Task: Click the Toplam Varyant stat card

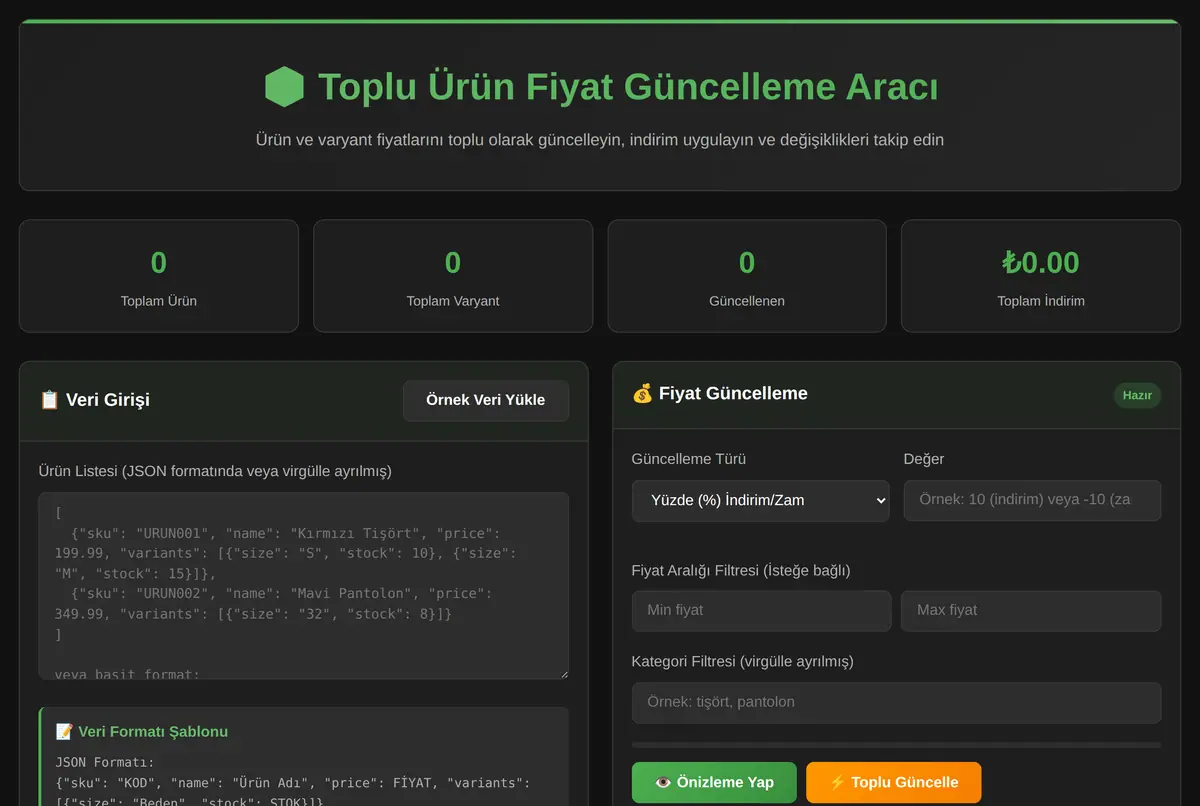Action: tap(453, 276)
